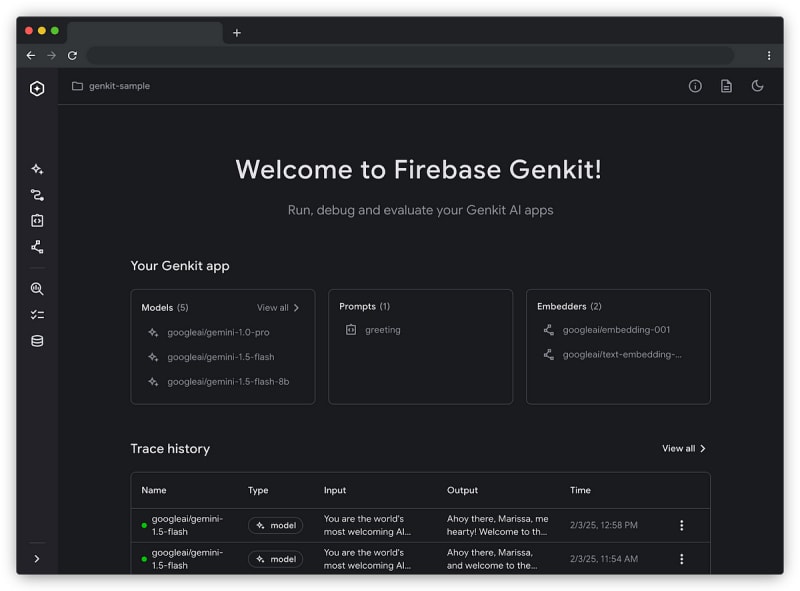Click View all for Trace history

(684, 449)
